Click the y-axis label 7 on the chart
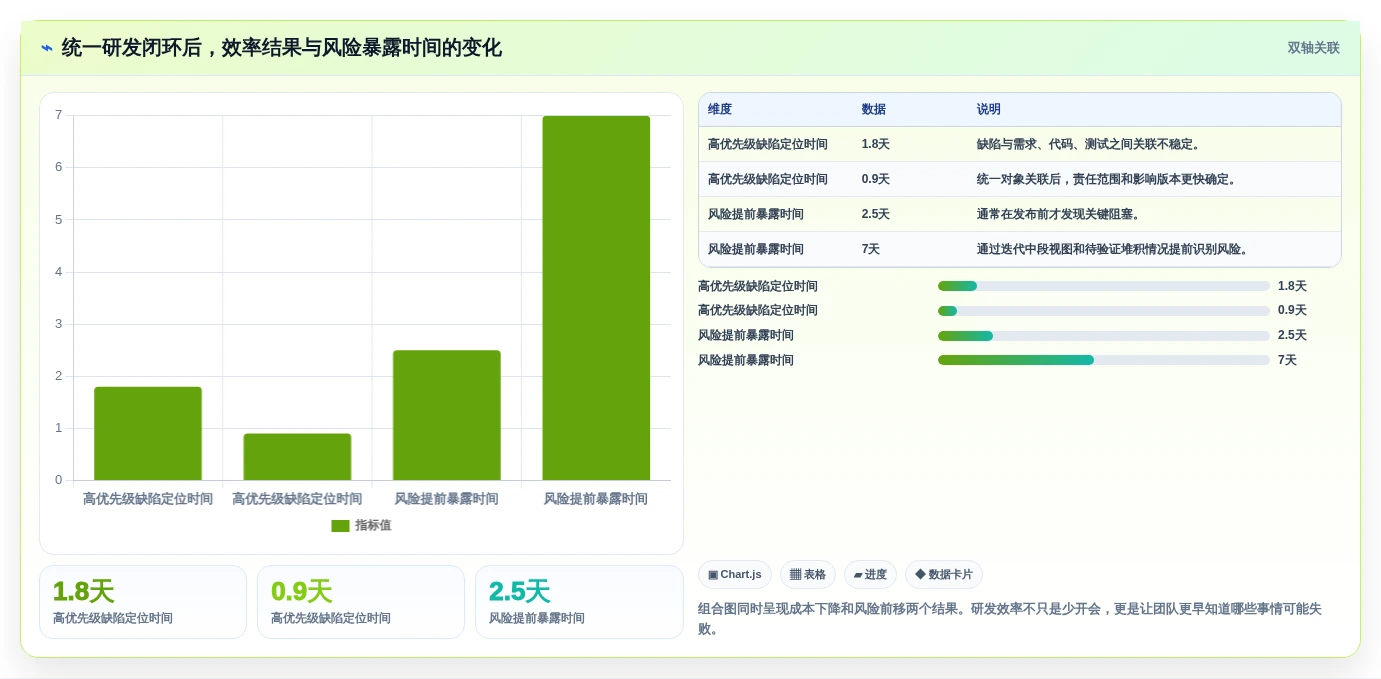 click(x=59, y=115)
